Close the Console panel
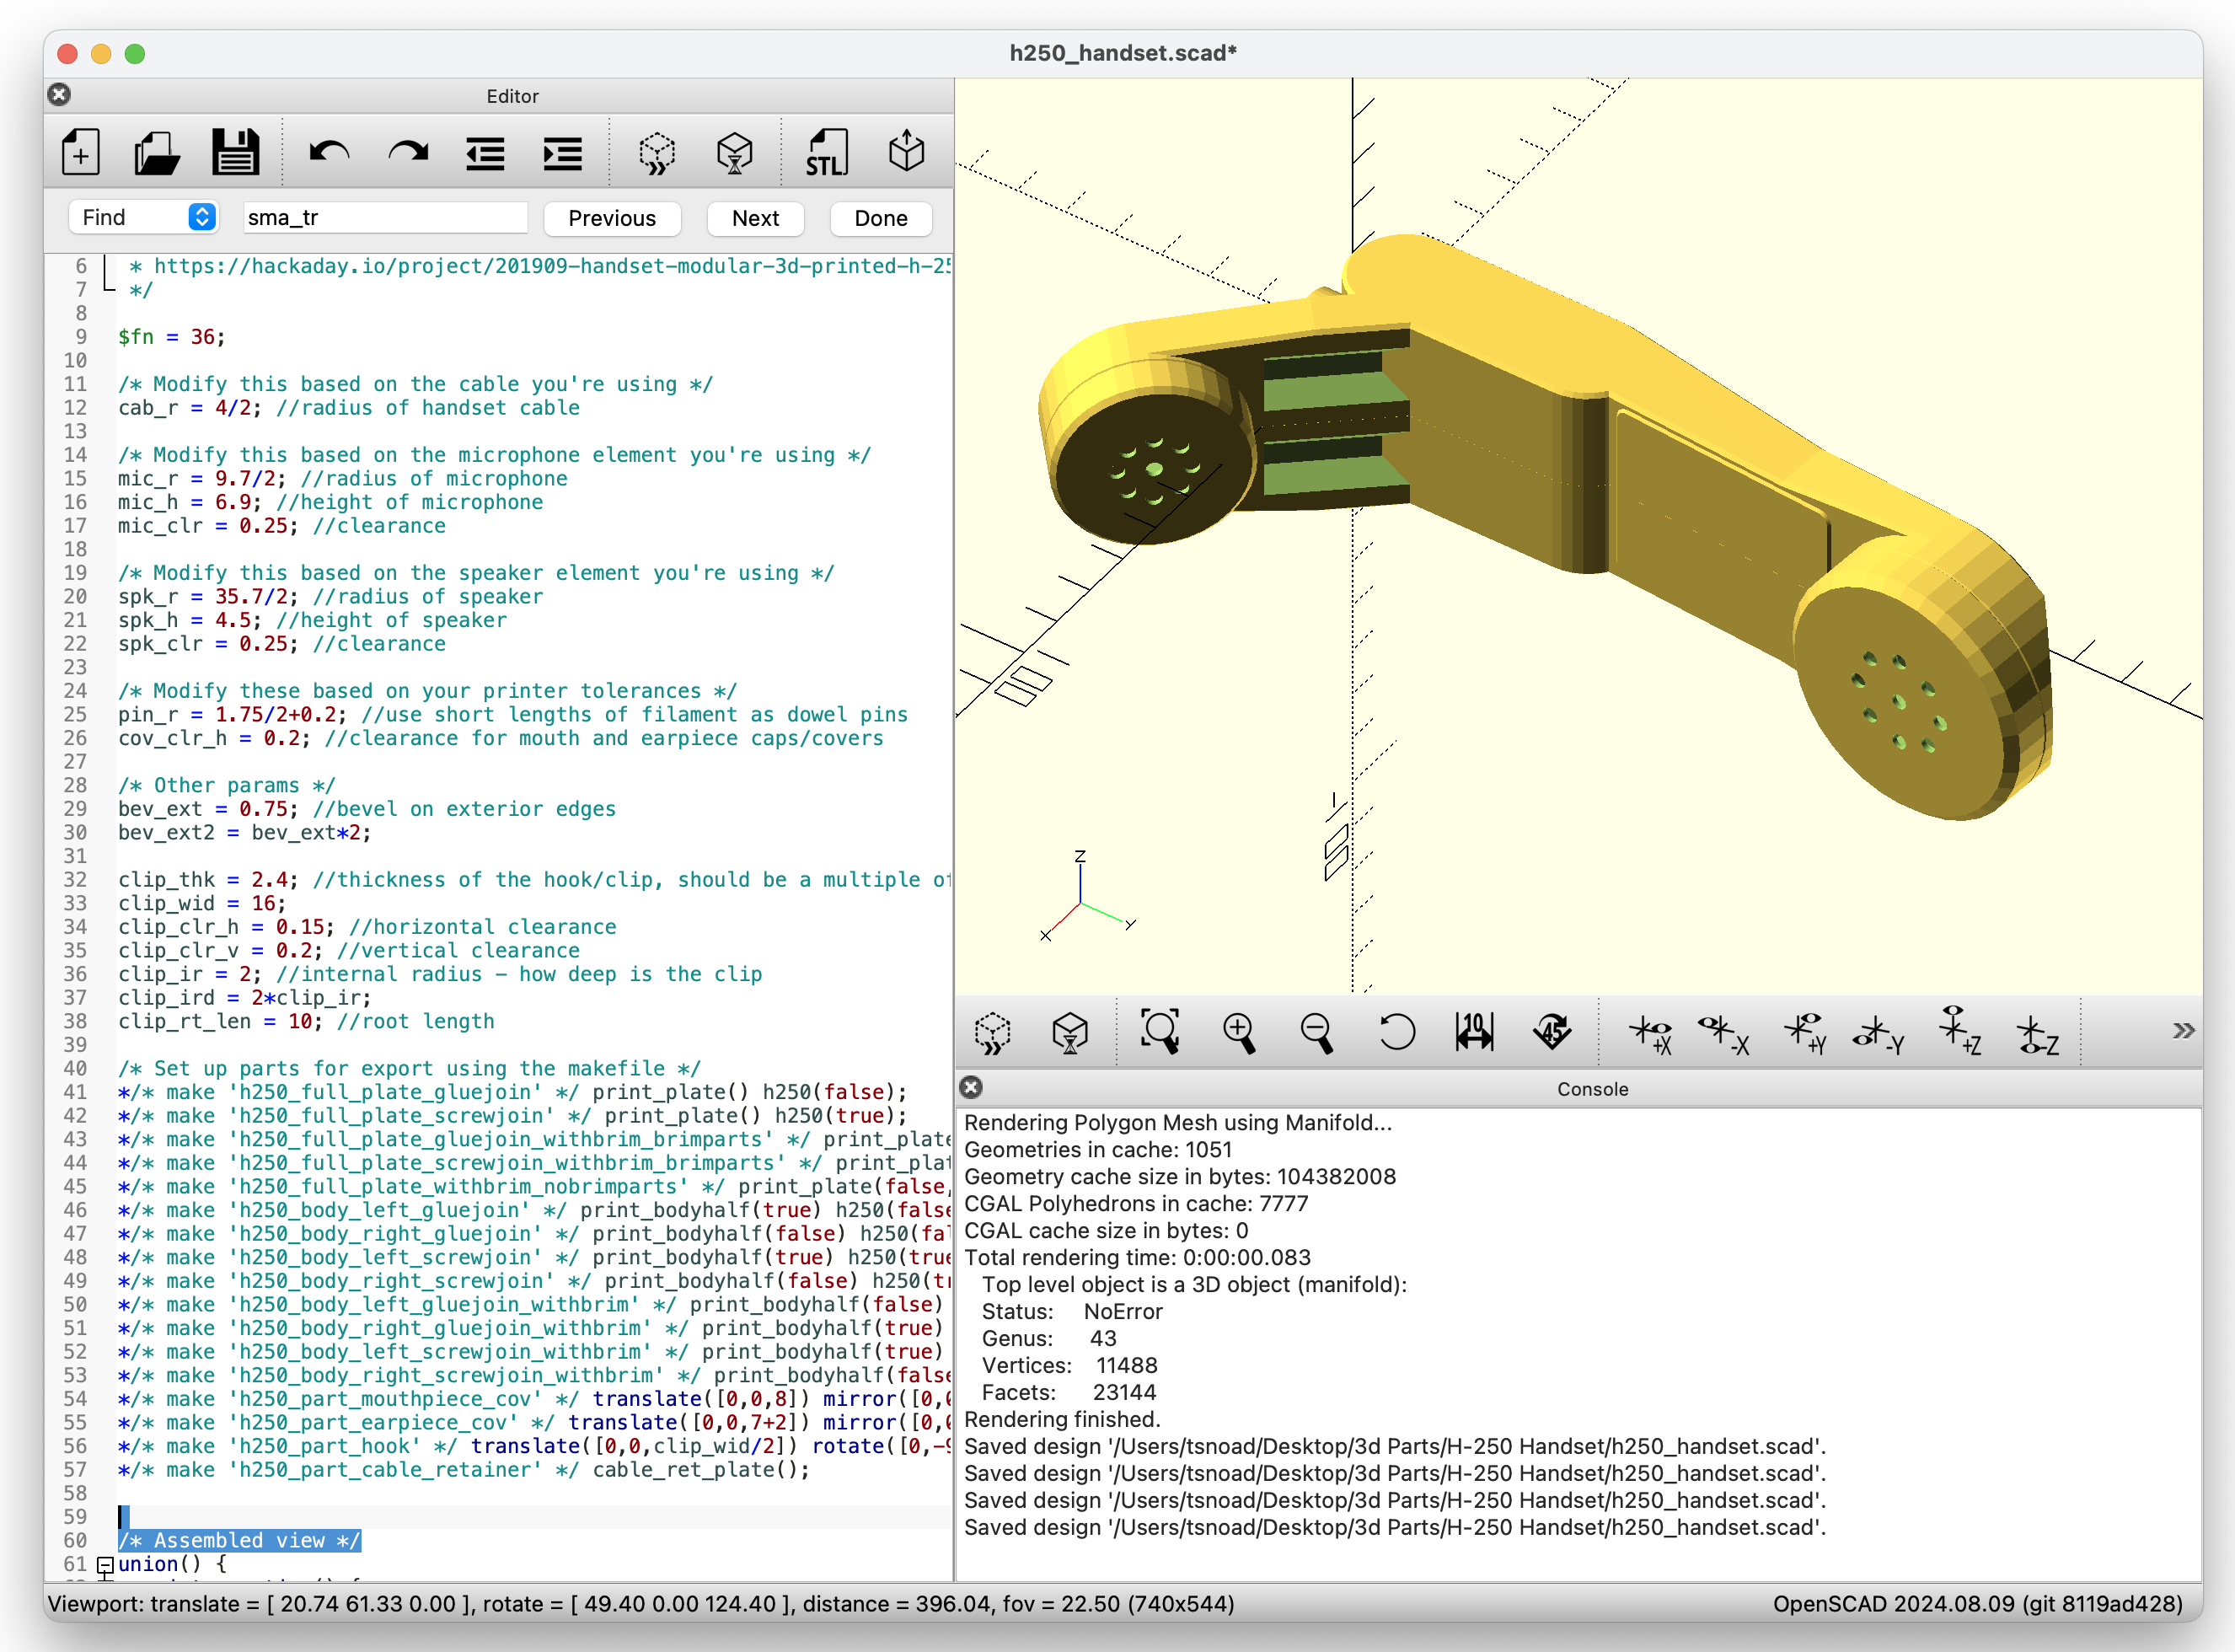 [x=971, y=1088]
